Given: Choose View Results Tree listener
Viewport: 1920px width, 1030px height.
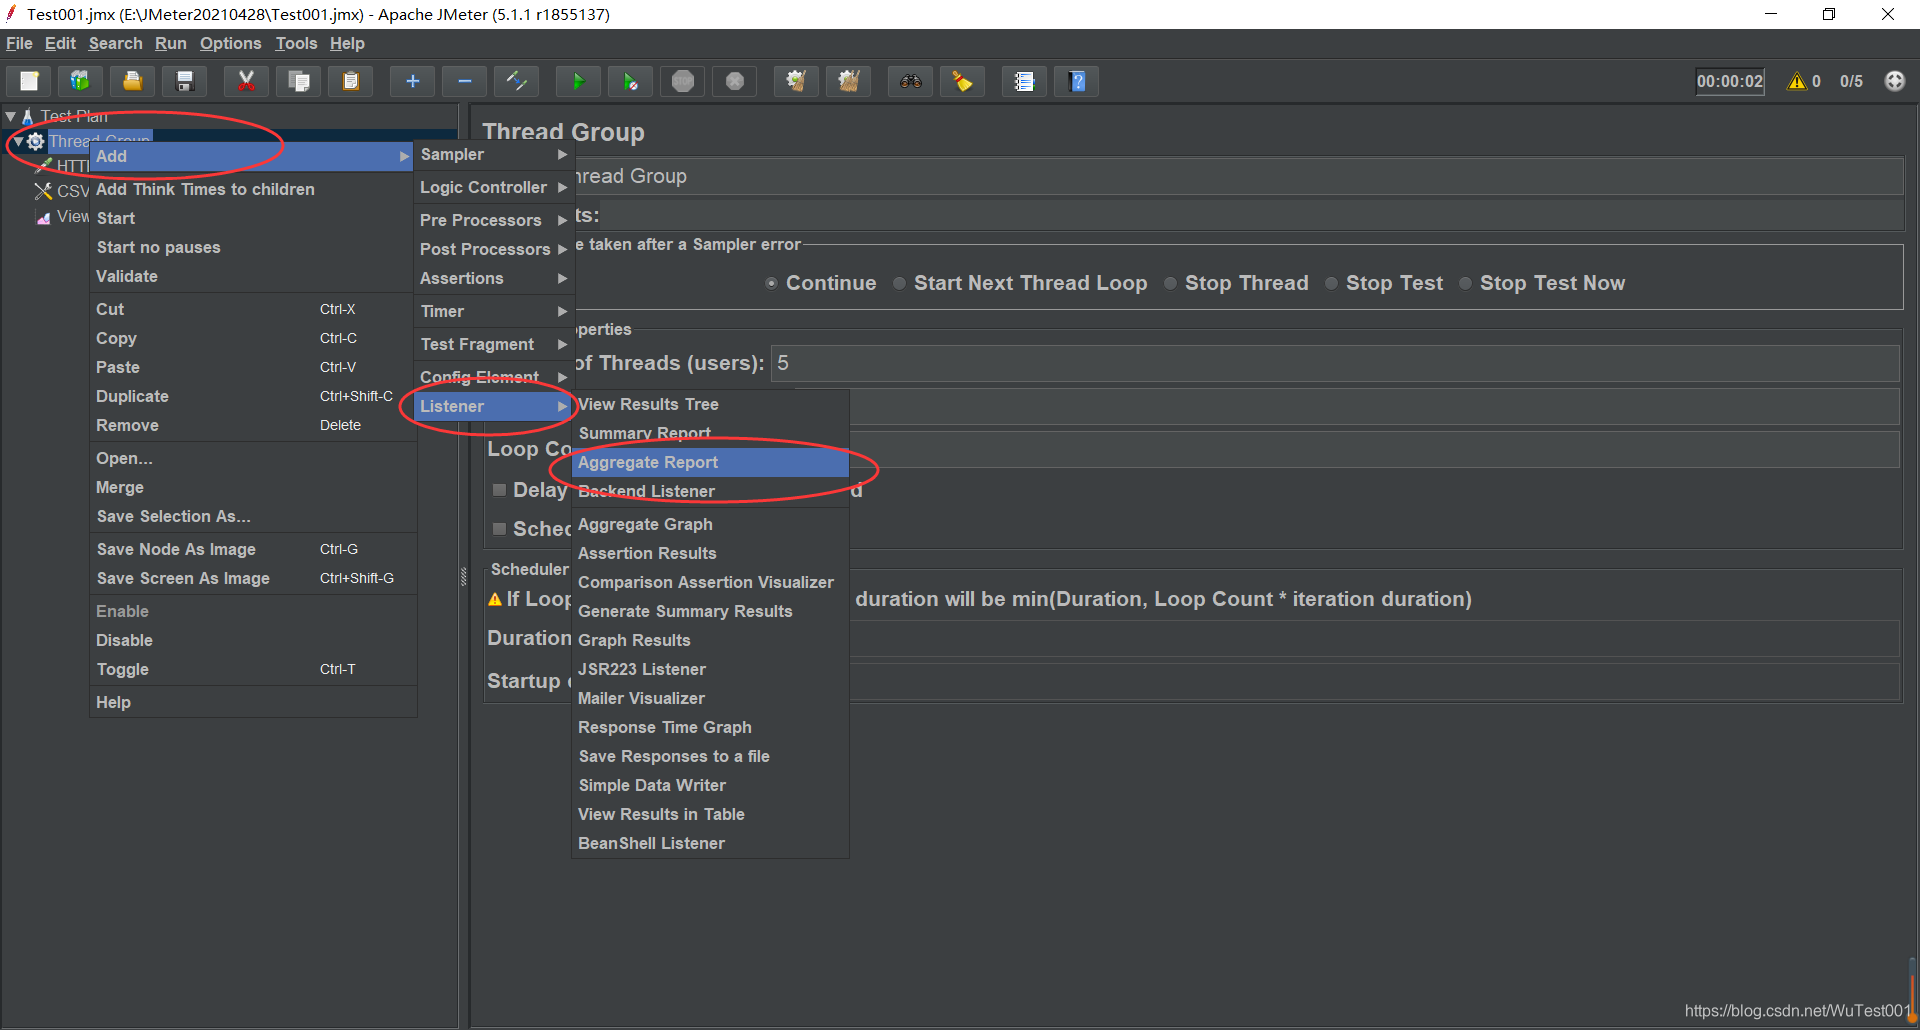Looking at the screenshot, I should point(710,404).
